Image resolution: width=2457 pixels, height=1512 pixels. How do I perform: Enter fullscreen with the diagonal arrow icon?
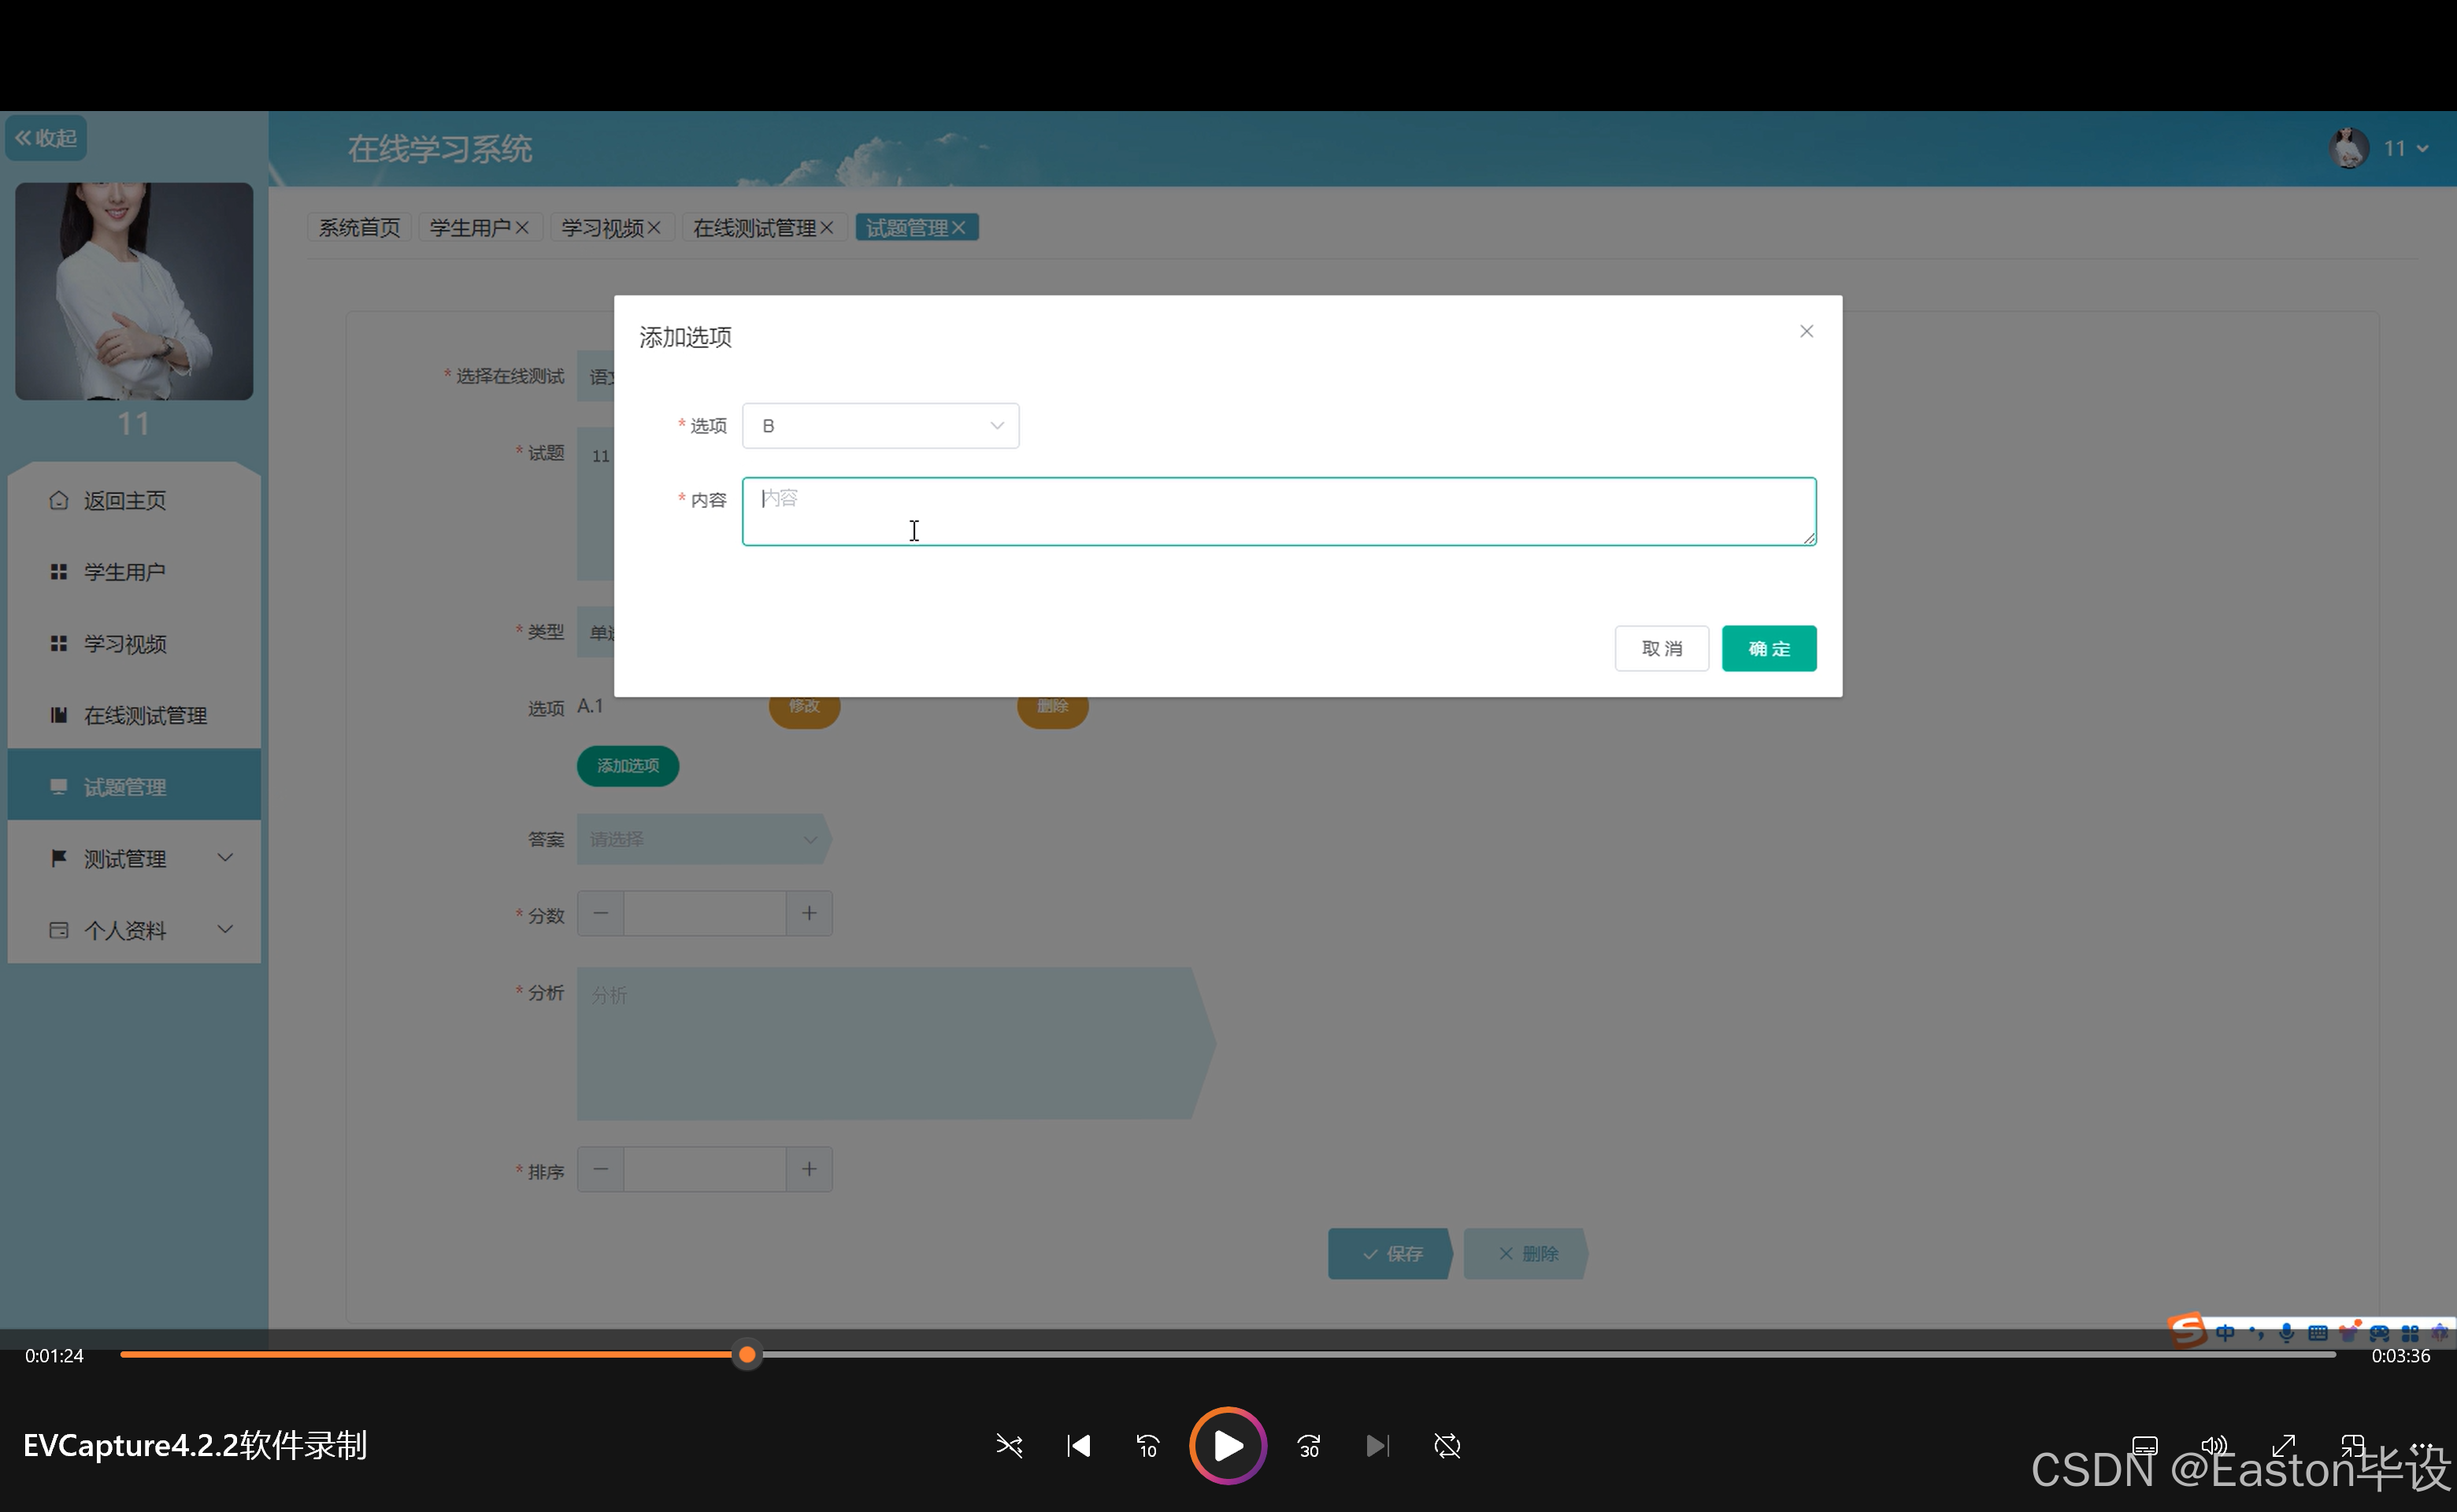(x=2283, y=1446)
